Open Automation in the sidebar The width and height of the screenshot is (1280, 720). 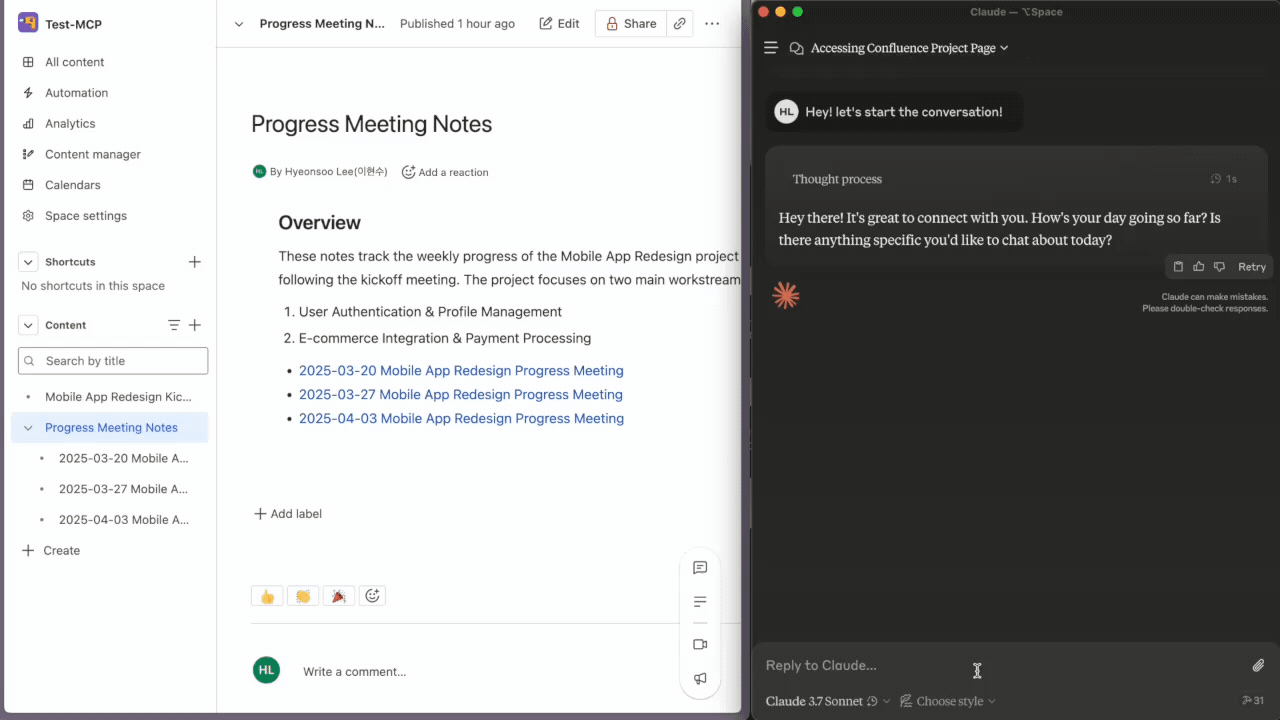(x=76, y=93)
